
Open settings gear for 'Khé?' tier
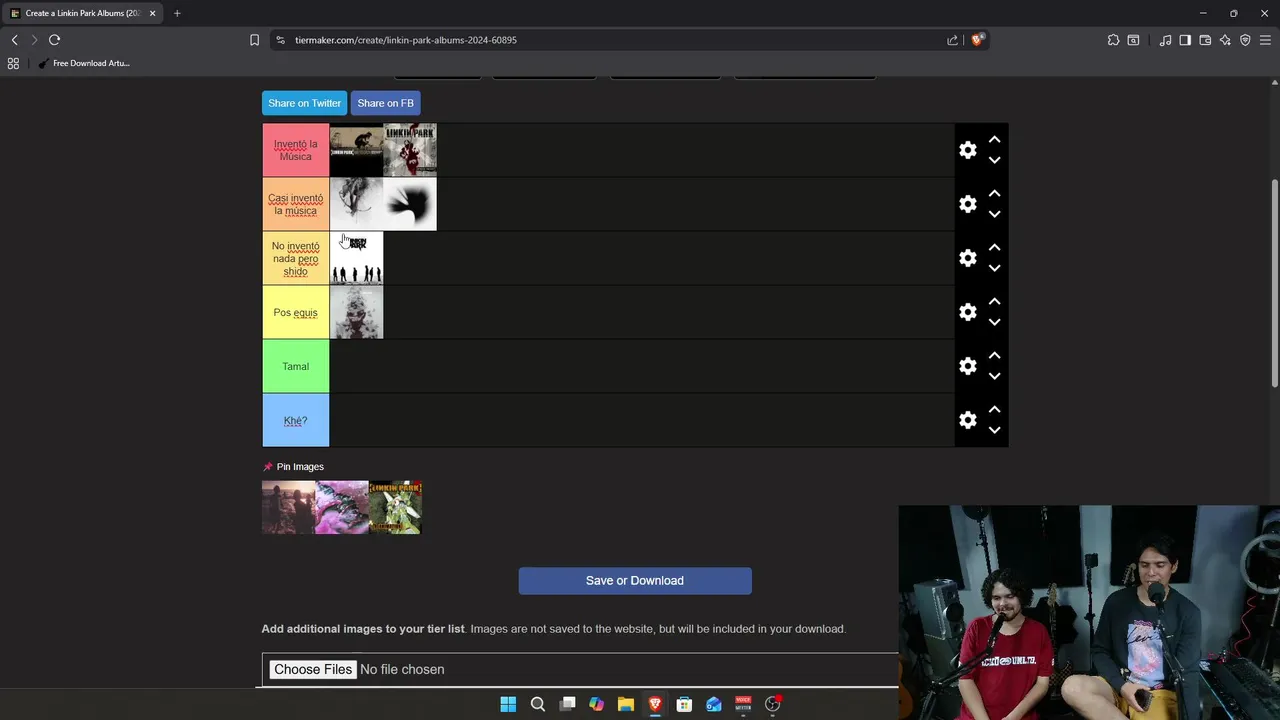pos(967,420)
